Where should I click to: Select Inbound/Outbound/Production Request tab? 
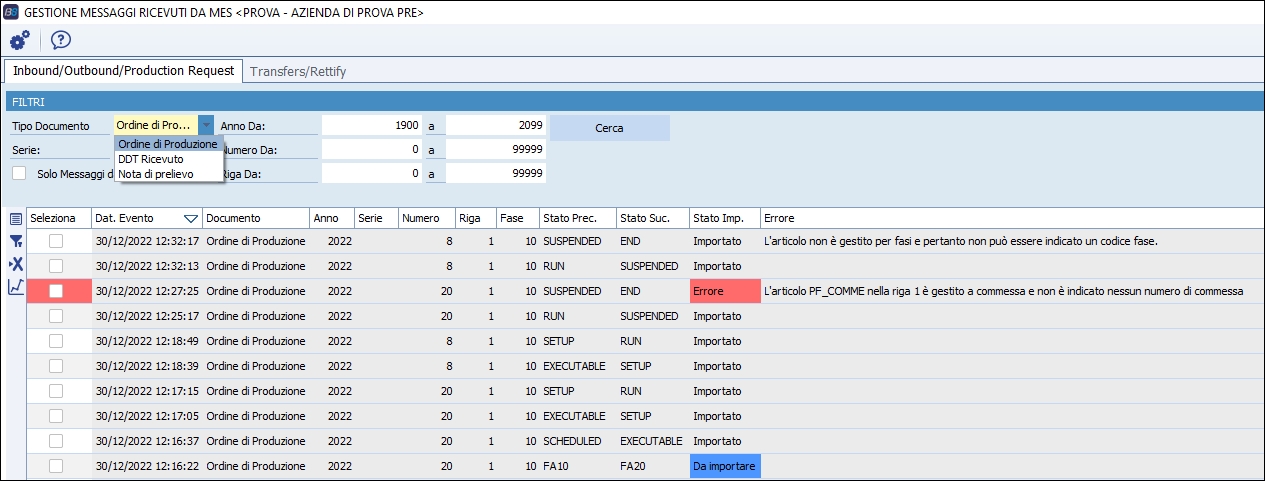124,71
